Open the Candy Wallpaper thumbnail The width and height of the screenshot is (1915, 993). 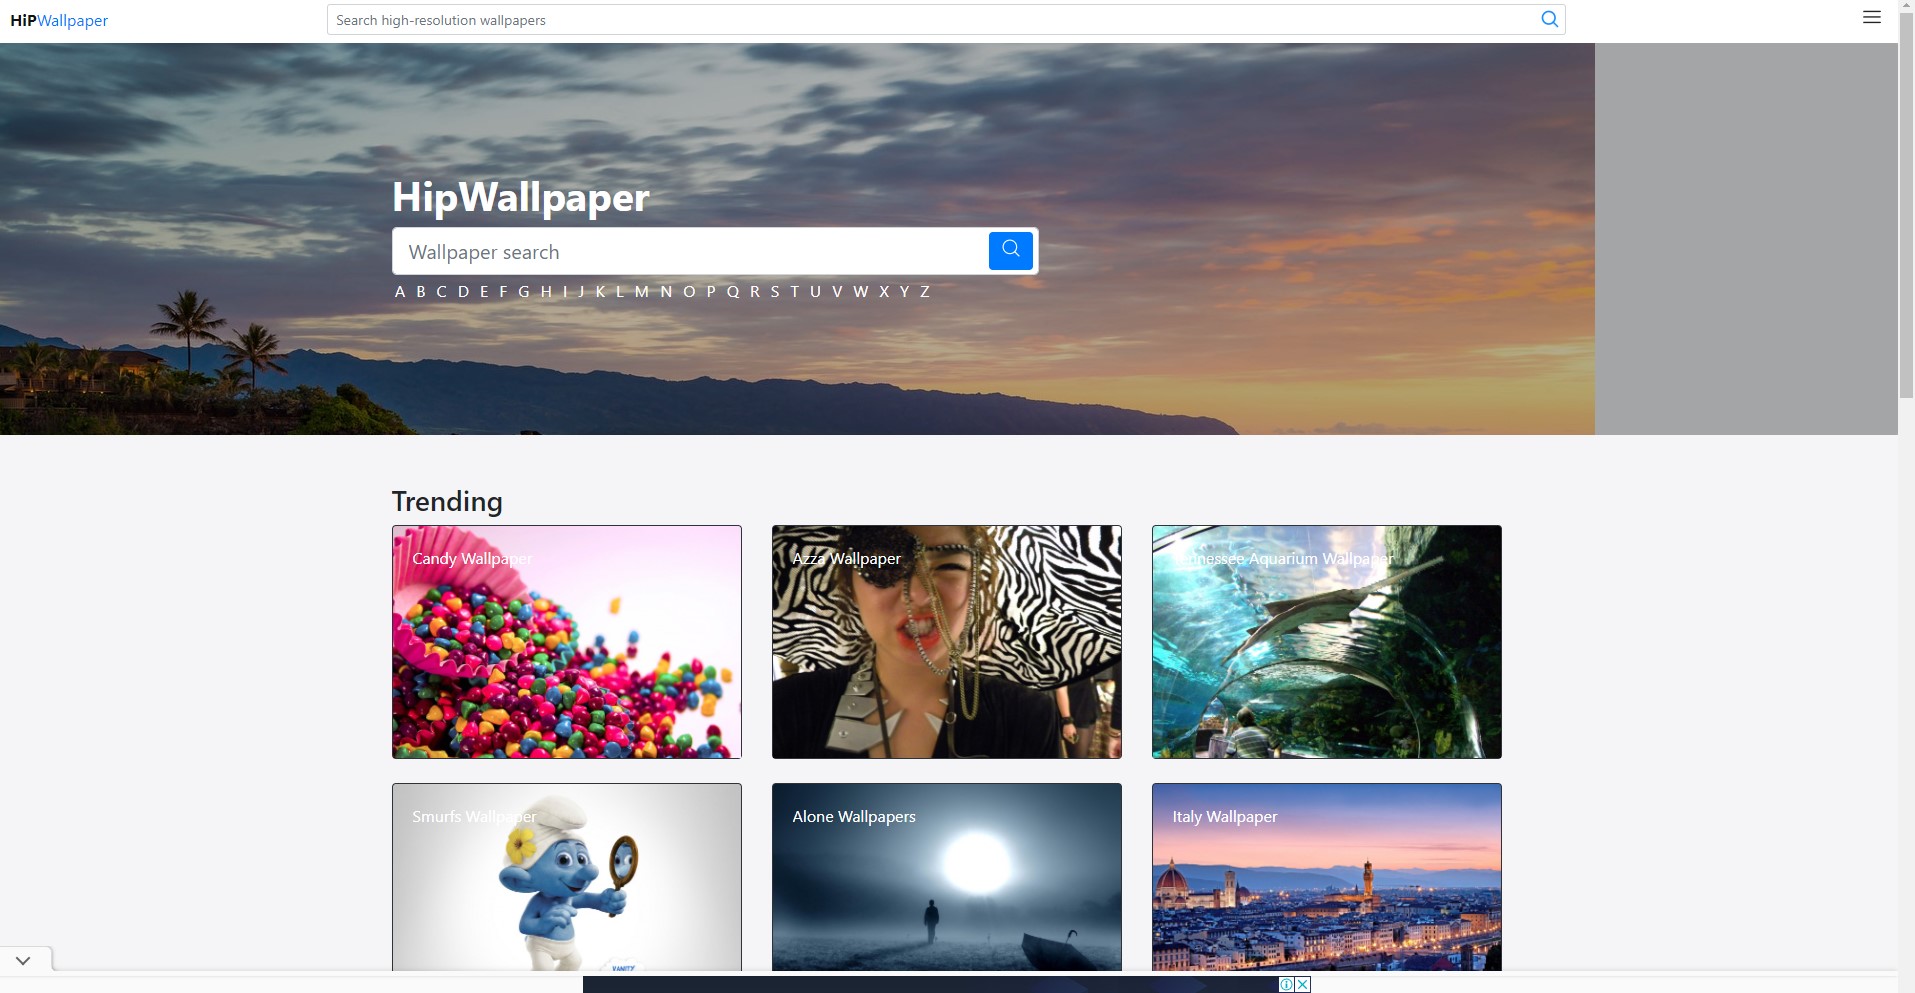click(567, 642)
